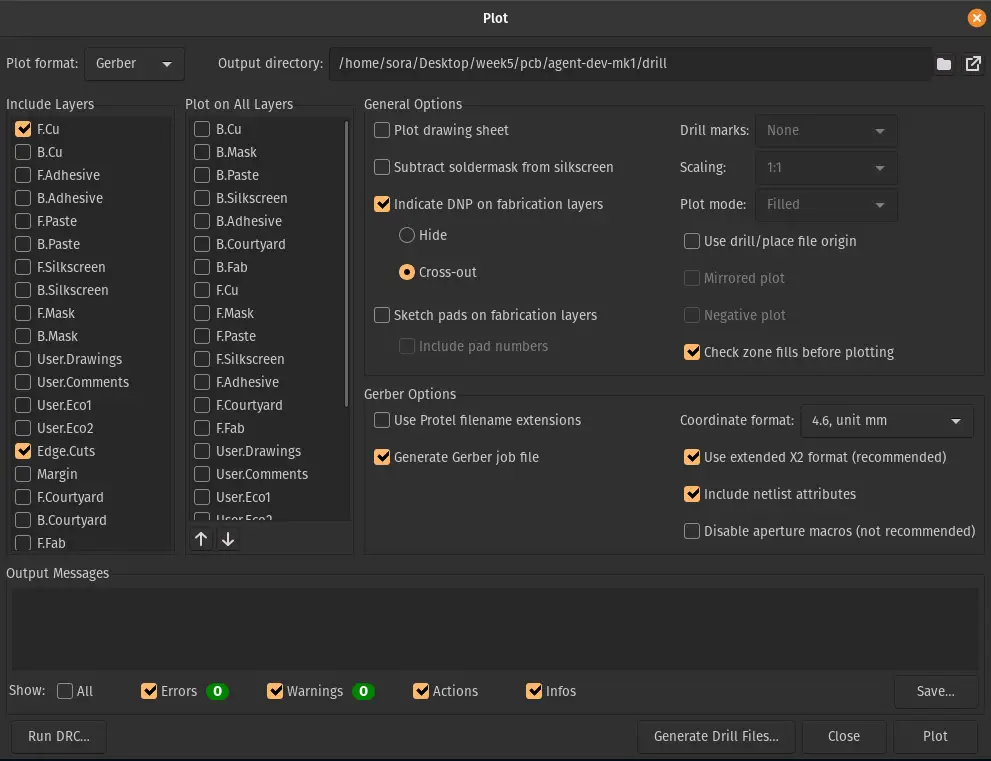This screenshot has height=761, width=991.
Task: Click the move layer down arrow
Action: (x=228, y=540)
